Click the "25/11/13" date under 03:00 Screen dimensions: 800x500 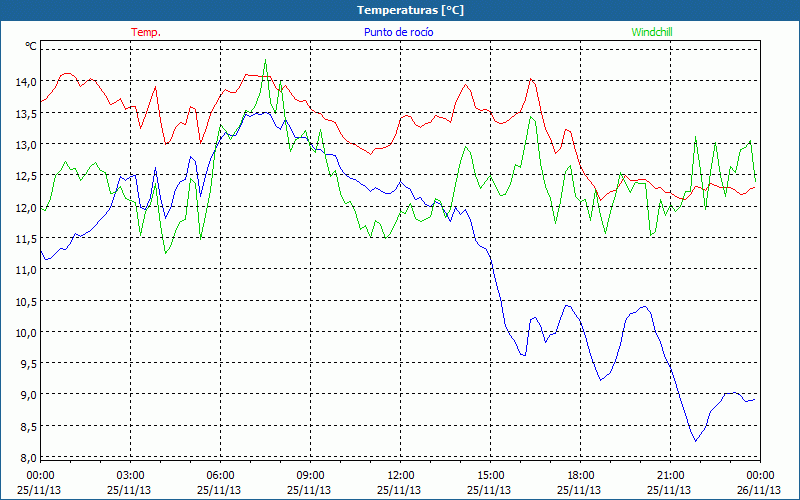pos(129,490)
